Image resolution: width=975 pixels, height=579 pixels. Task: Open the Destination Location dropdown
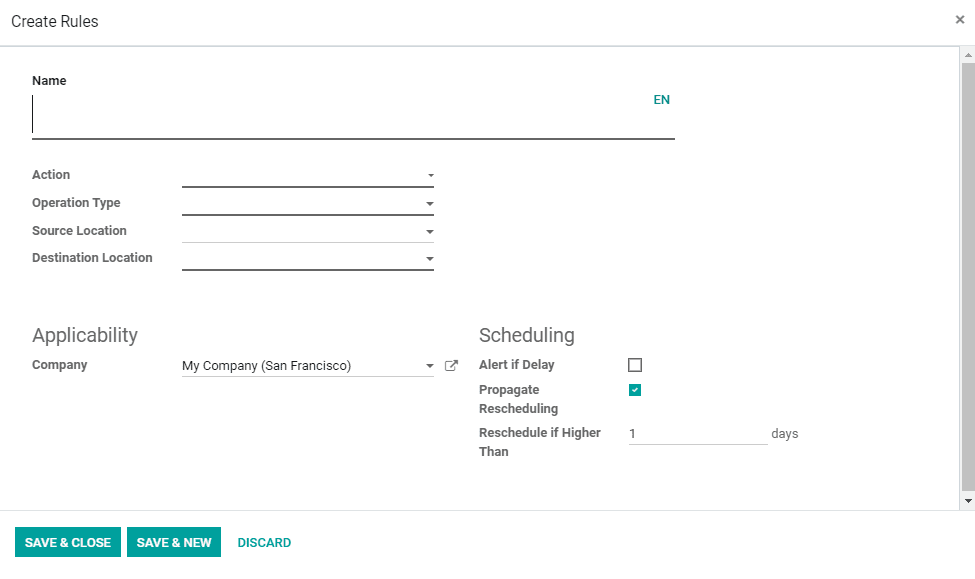click(x=430, y=259)
